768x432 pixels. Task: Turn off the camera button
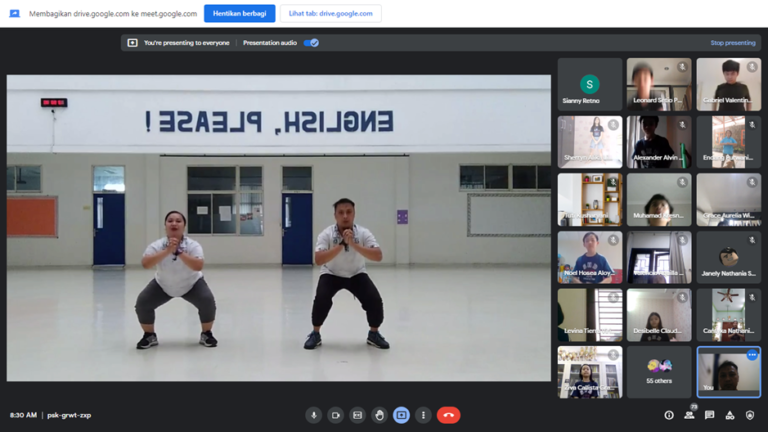[x=336, y=415]
